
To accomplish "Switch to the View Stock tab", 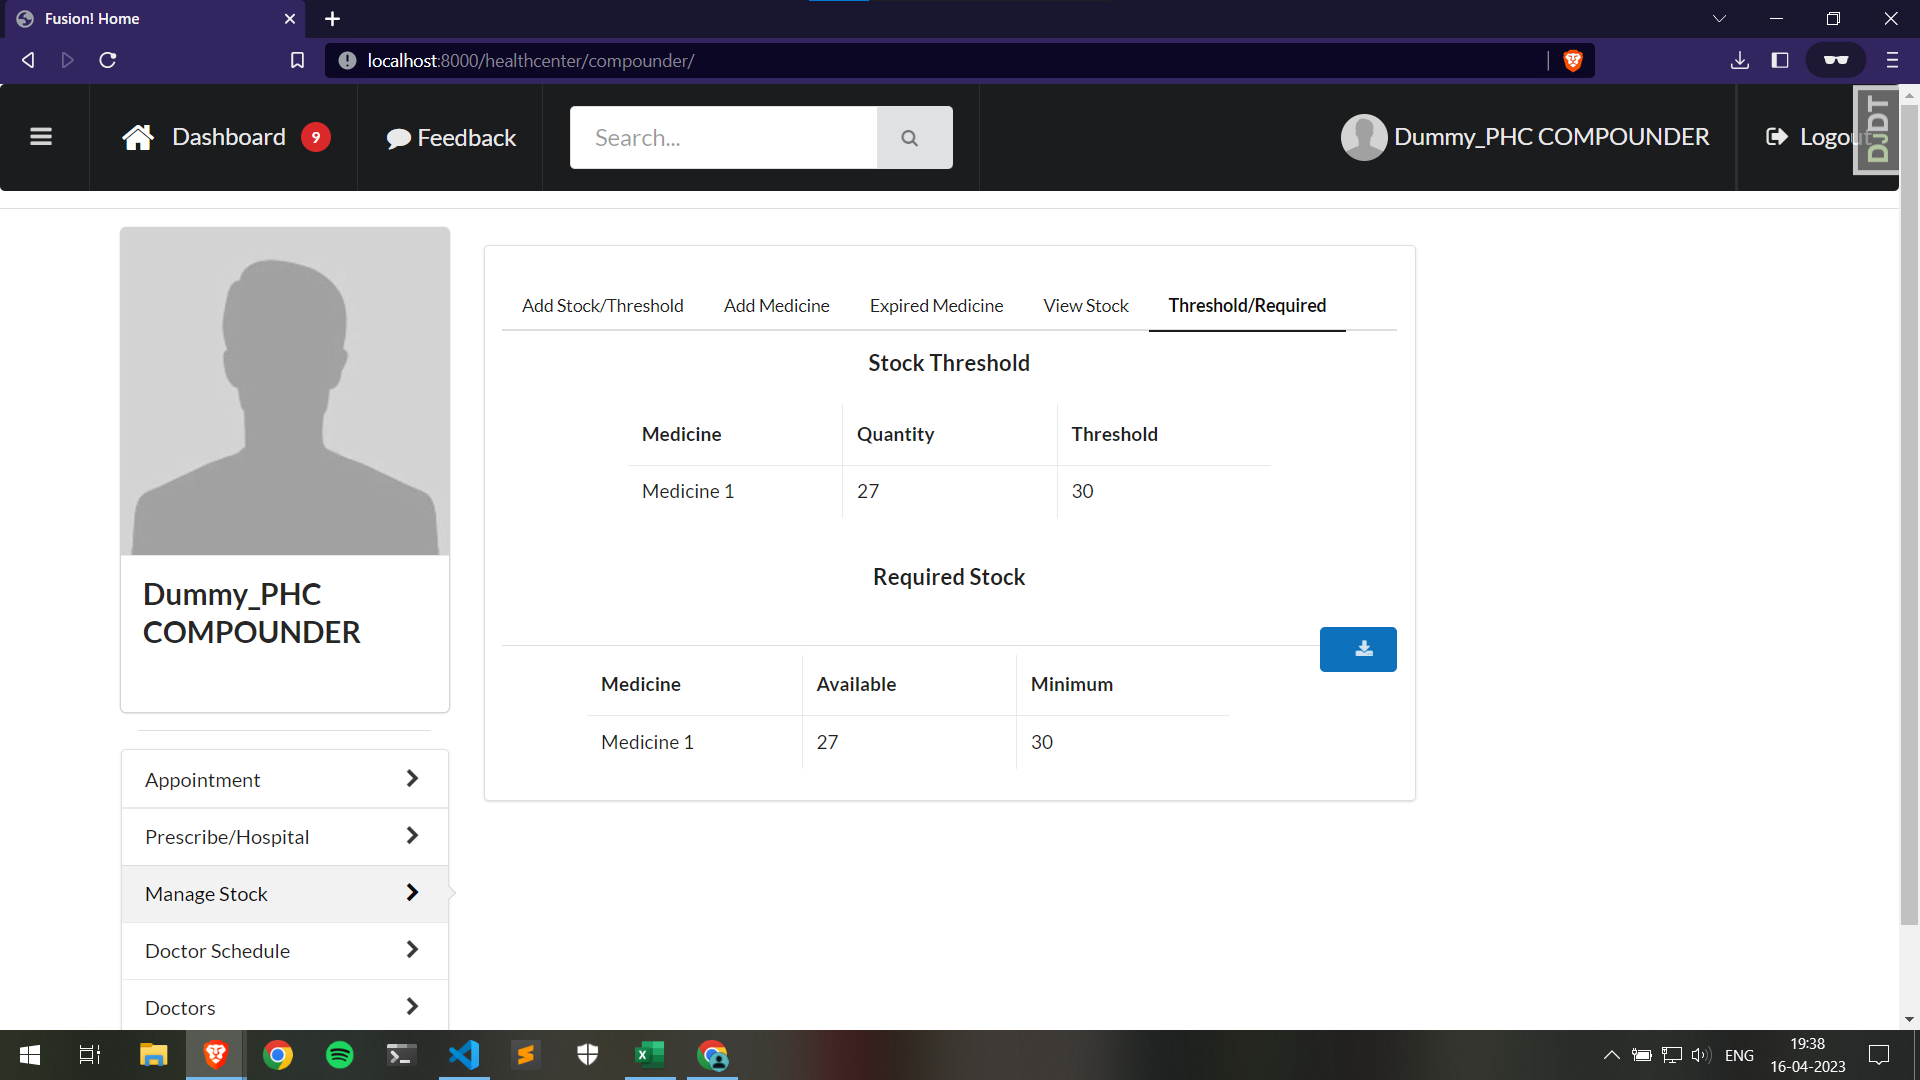I will click(1085, 305).
